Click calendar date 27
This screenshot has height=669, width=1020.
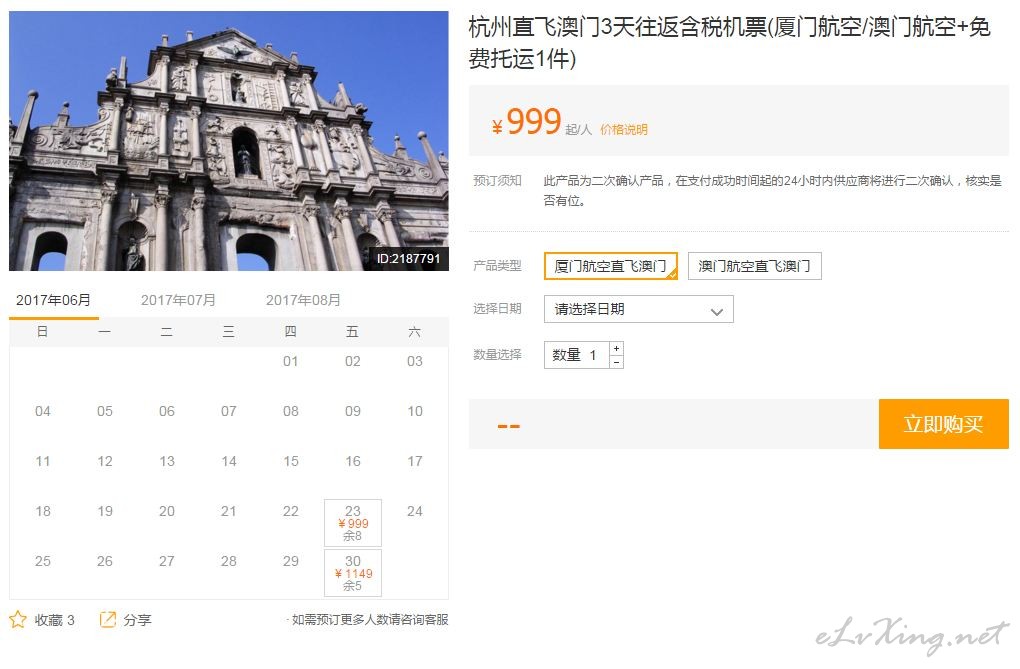point(167,561)
